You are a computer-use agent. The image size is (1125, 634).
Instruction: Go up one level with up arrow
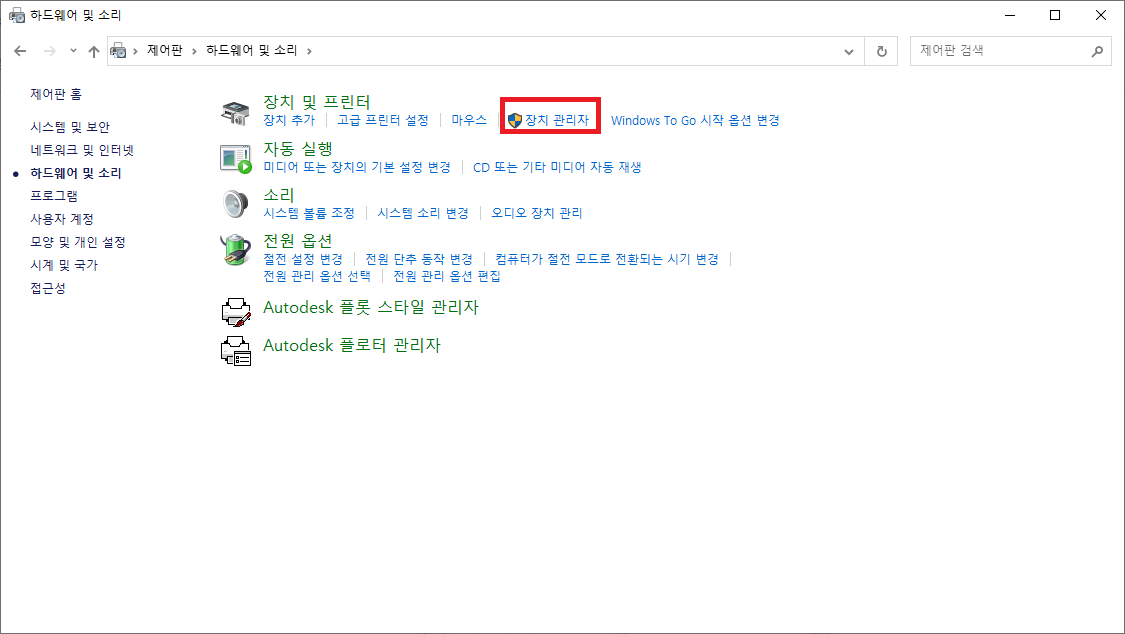pos(93,51)
